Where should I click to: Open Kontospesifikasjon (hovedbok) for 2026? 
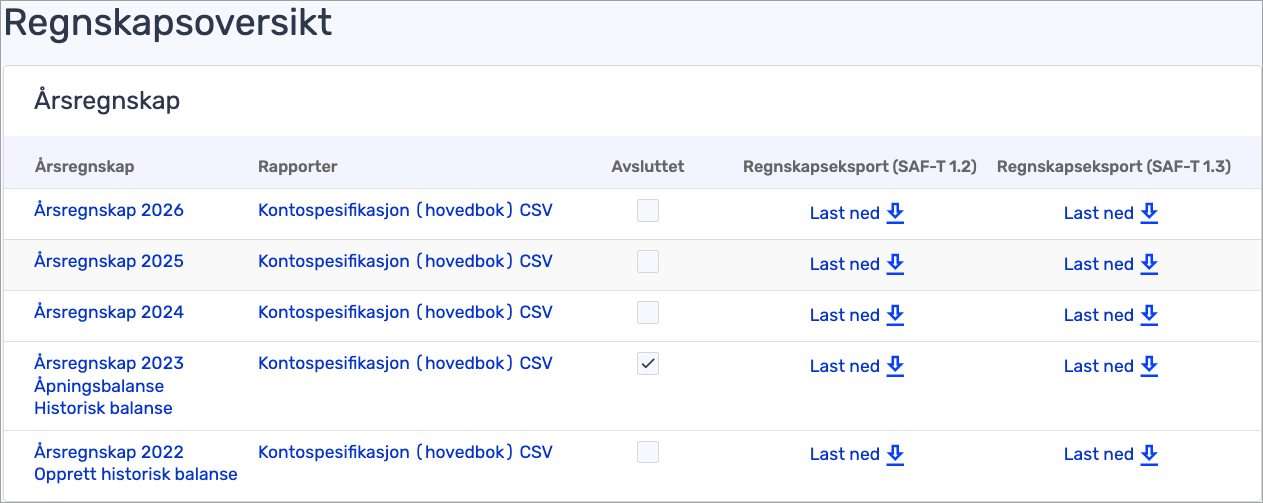(x=386, y=211)
